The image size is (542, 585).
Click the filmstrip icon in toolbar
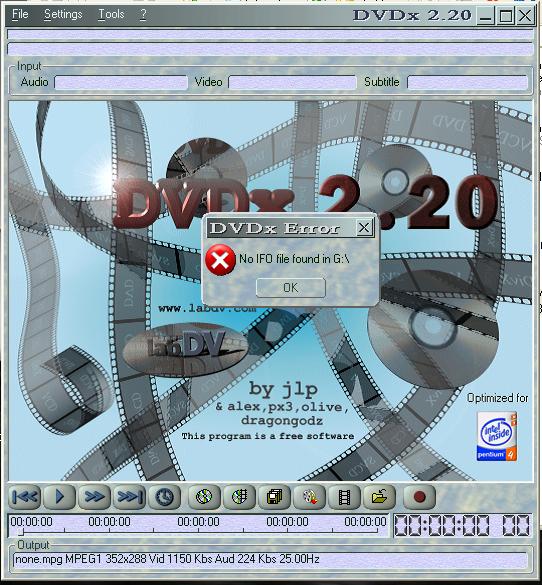coord(344,497)
